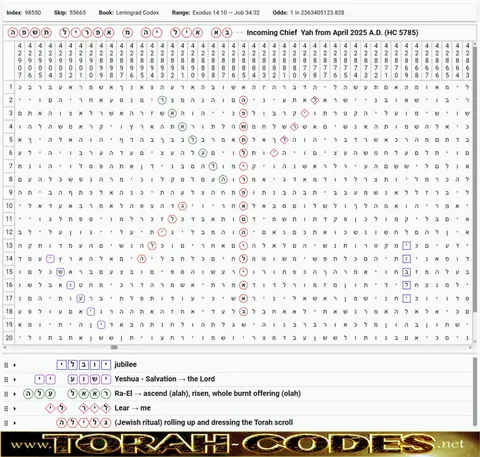This screenshot has width=480, height=457.
Task: Click the red diamond letter in row 5
Action: (284, 140)
